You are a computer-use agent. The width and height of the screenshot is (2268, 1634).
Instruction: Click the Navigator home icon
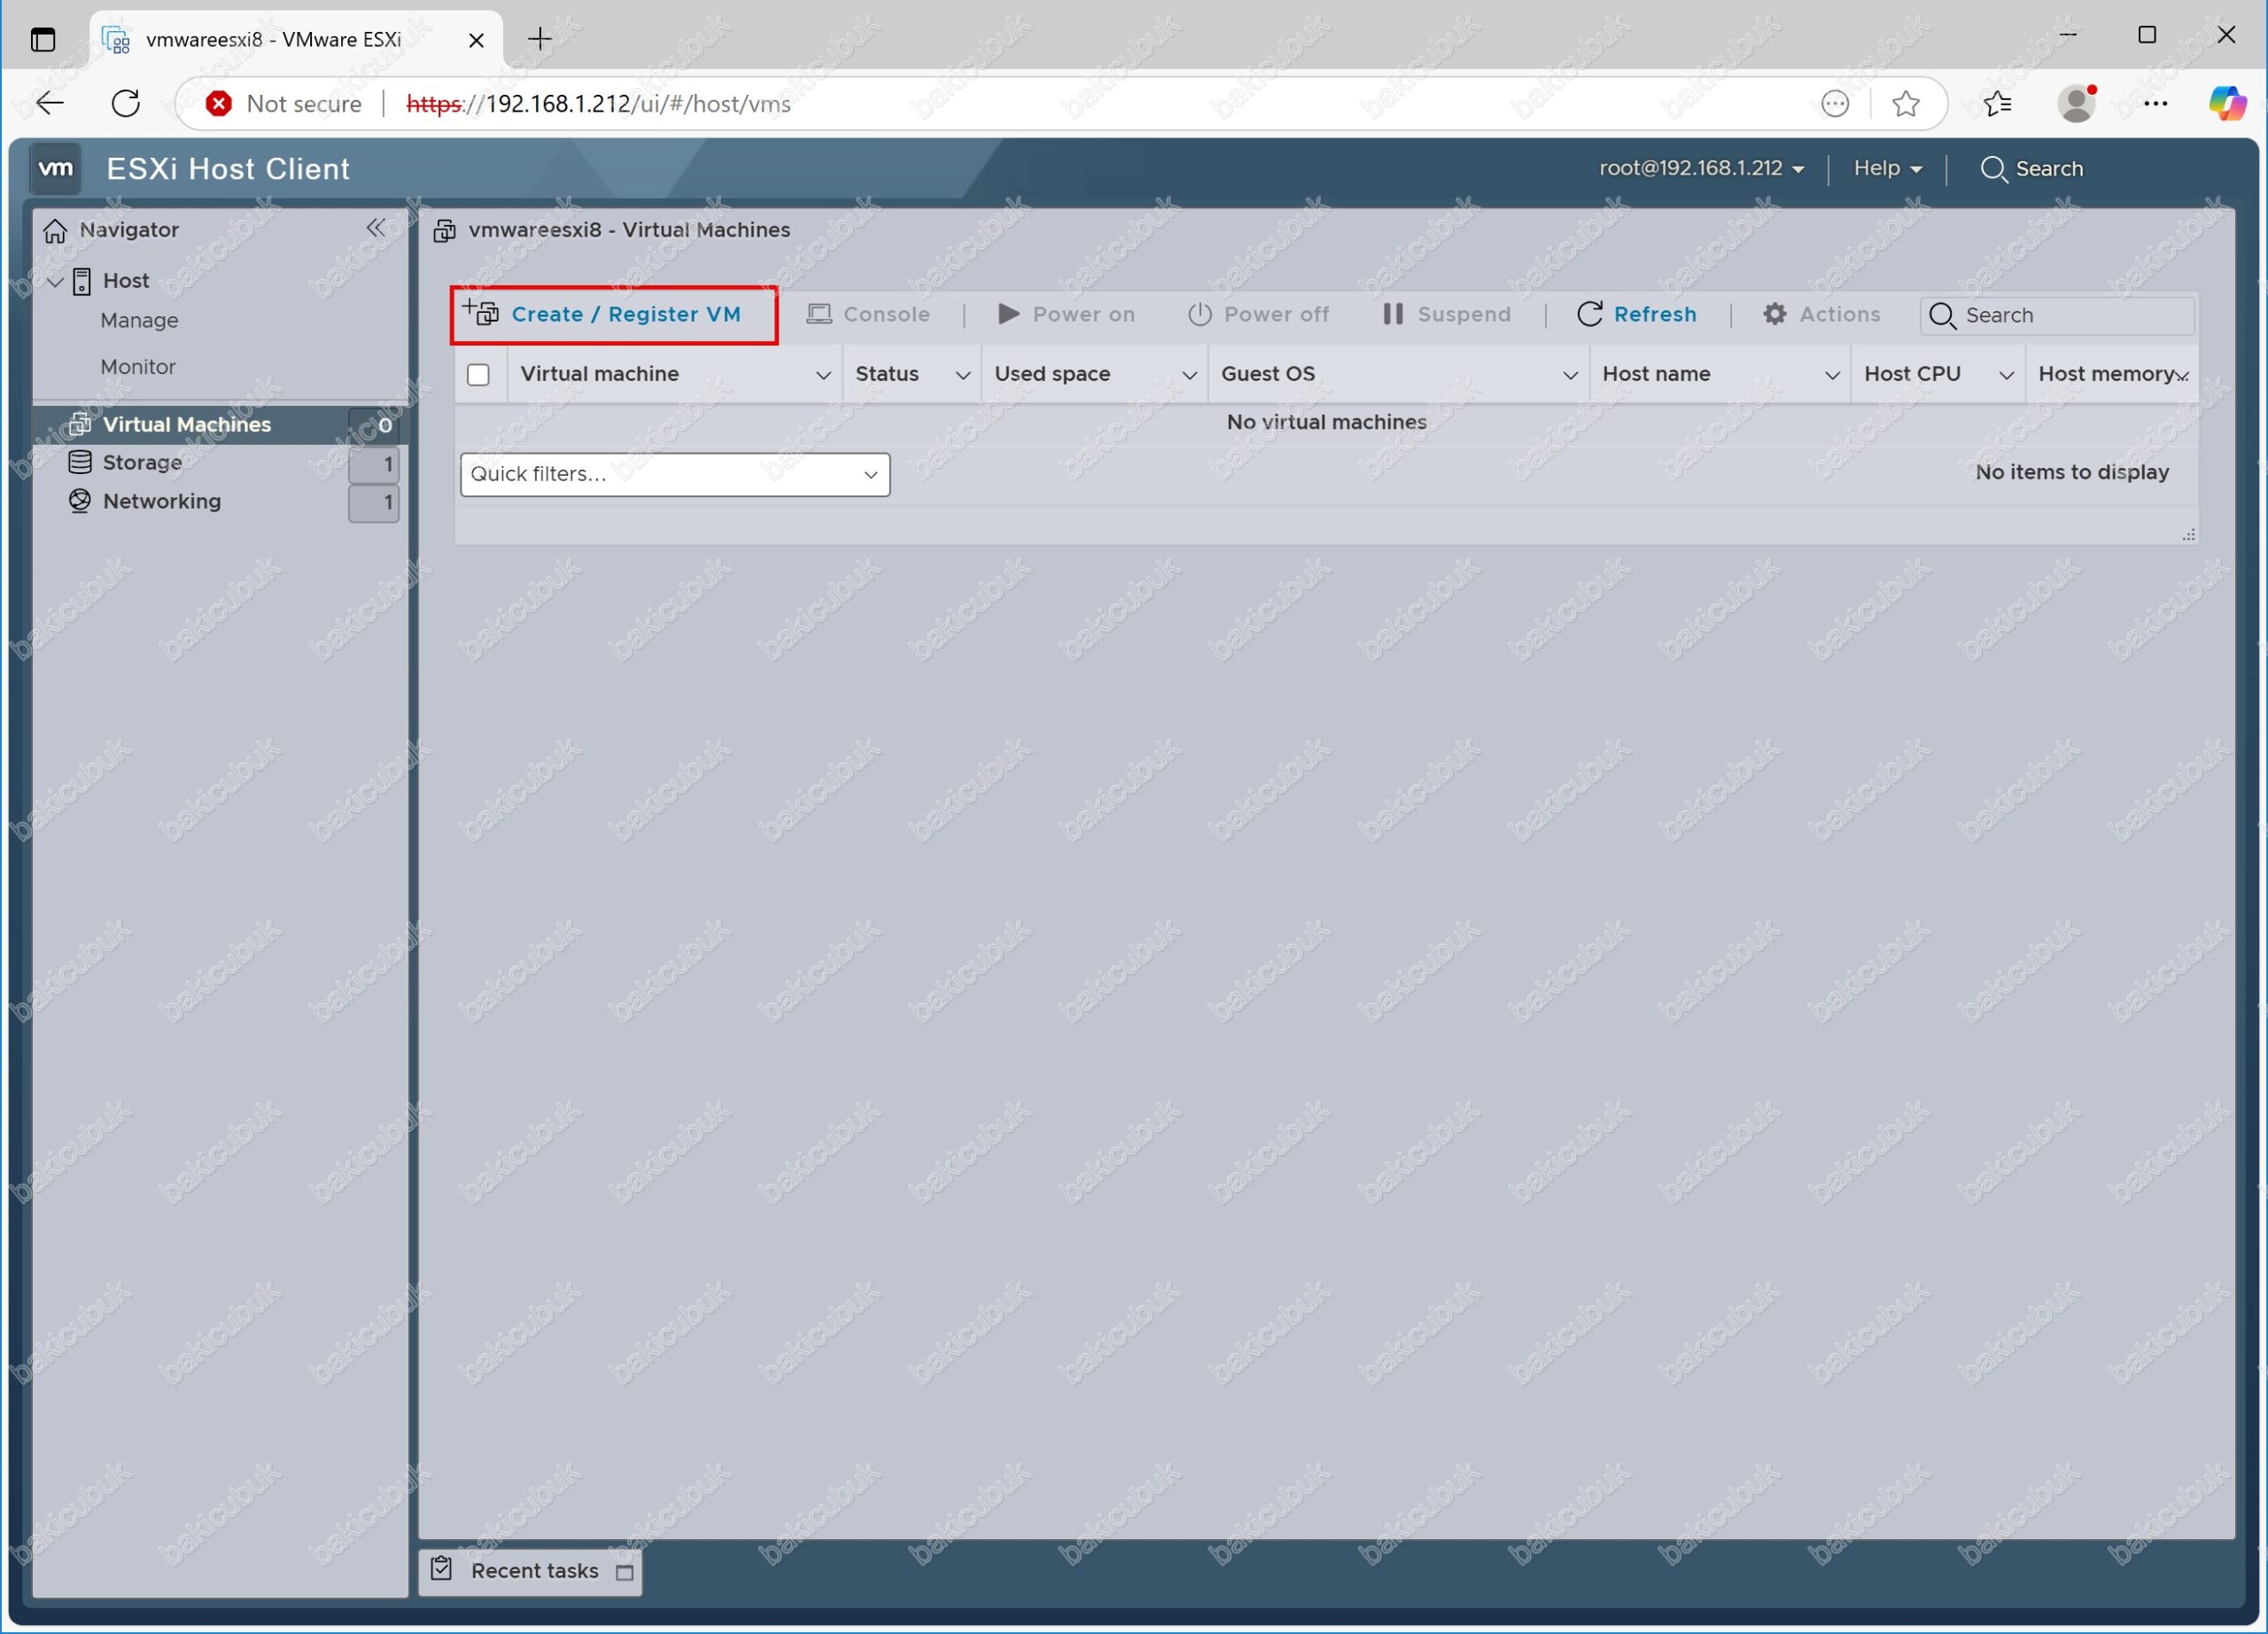[55, 230]
